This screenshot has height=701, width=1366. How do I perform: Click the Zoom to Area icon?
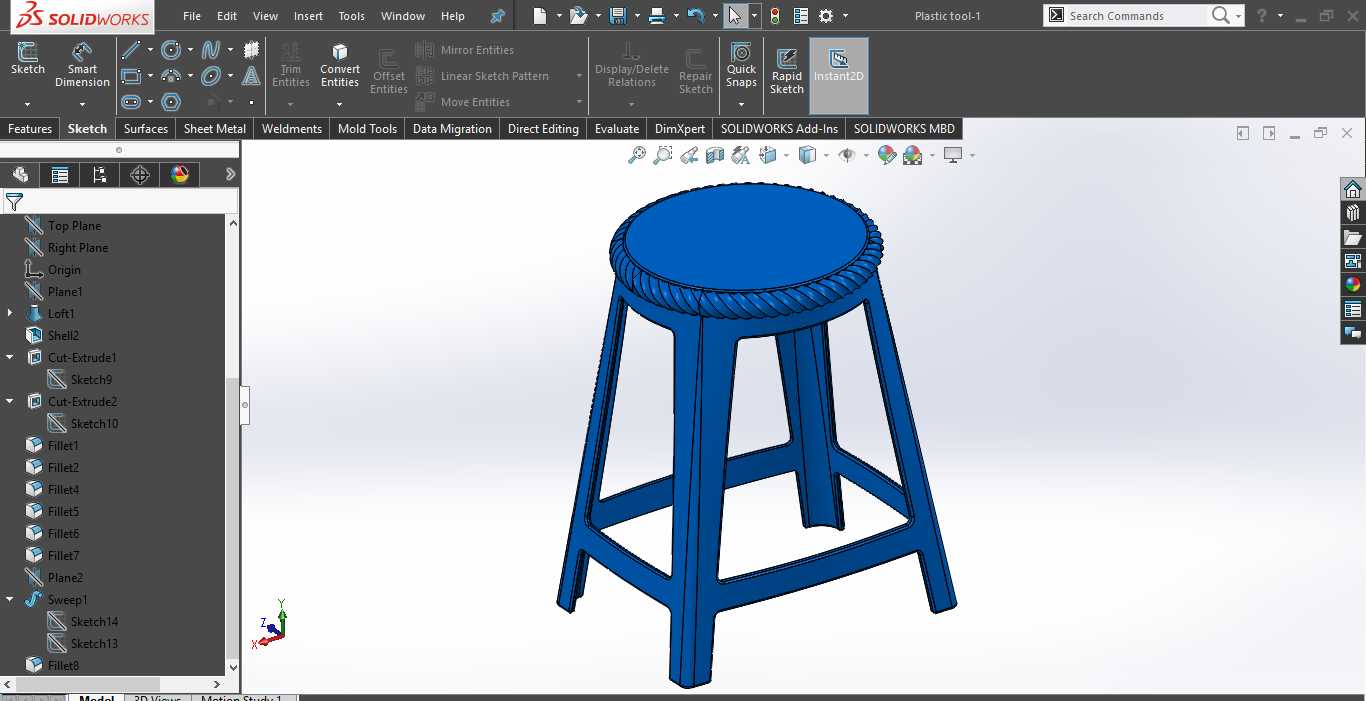(663, 155)
